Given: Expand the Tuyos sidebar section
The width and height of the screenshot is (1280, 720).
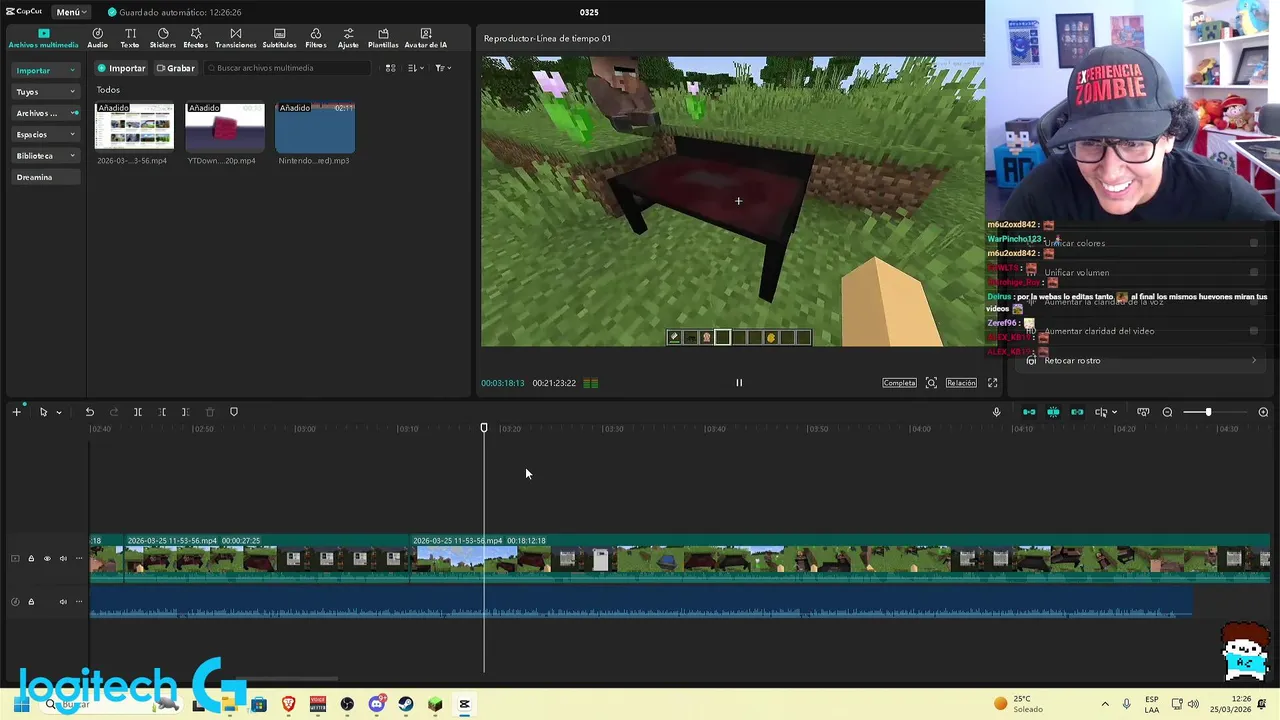Looking at the screenshot, I should click(x=45, y=91).
